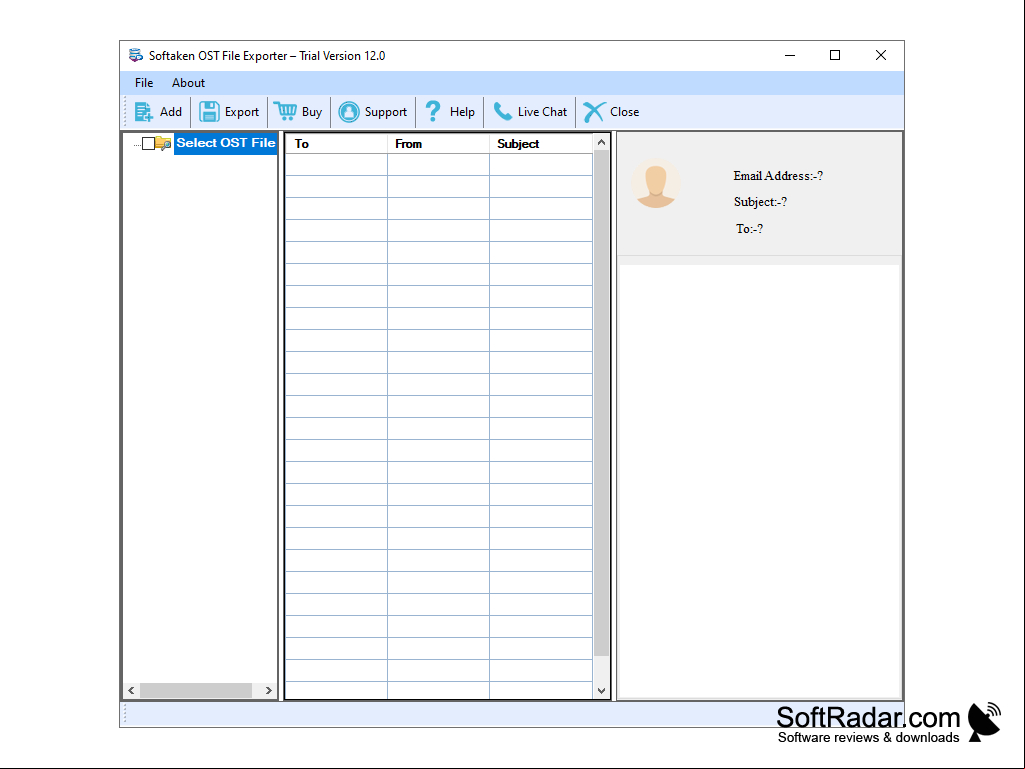Image resolution: width=1025 pixels, height=769 pixels.
Task: Click the folder tree horizontal scrollbar thumb
Action: tap(196, 691)
